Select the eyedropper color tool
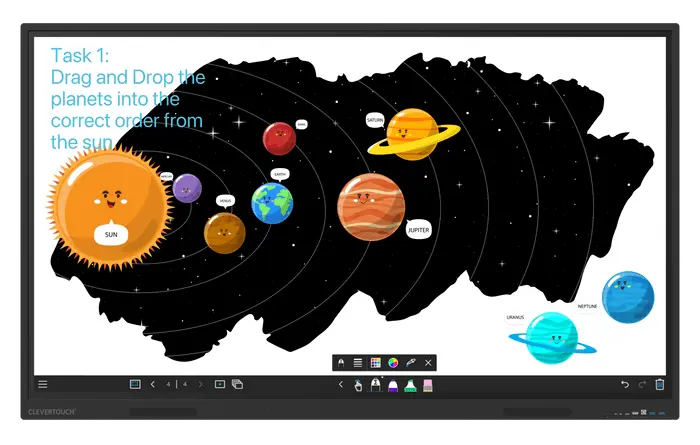 (x=410, y=362)
